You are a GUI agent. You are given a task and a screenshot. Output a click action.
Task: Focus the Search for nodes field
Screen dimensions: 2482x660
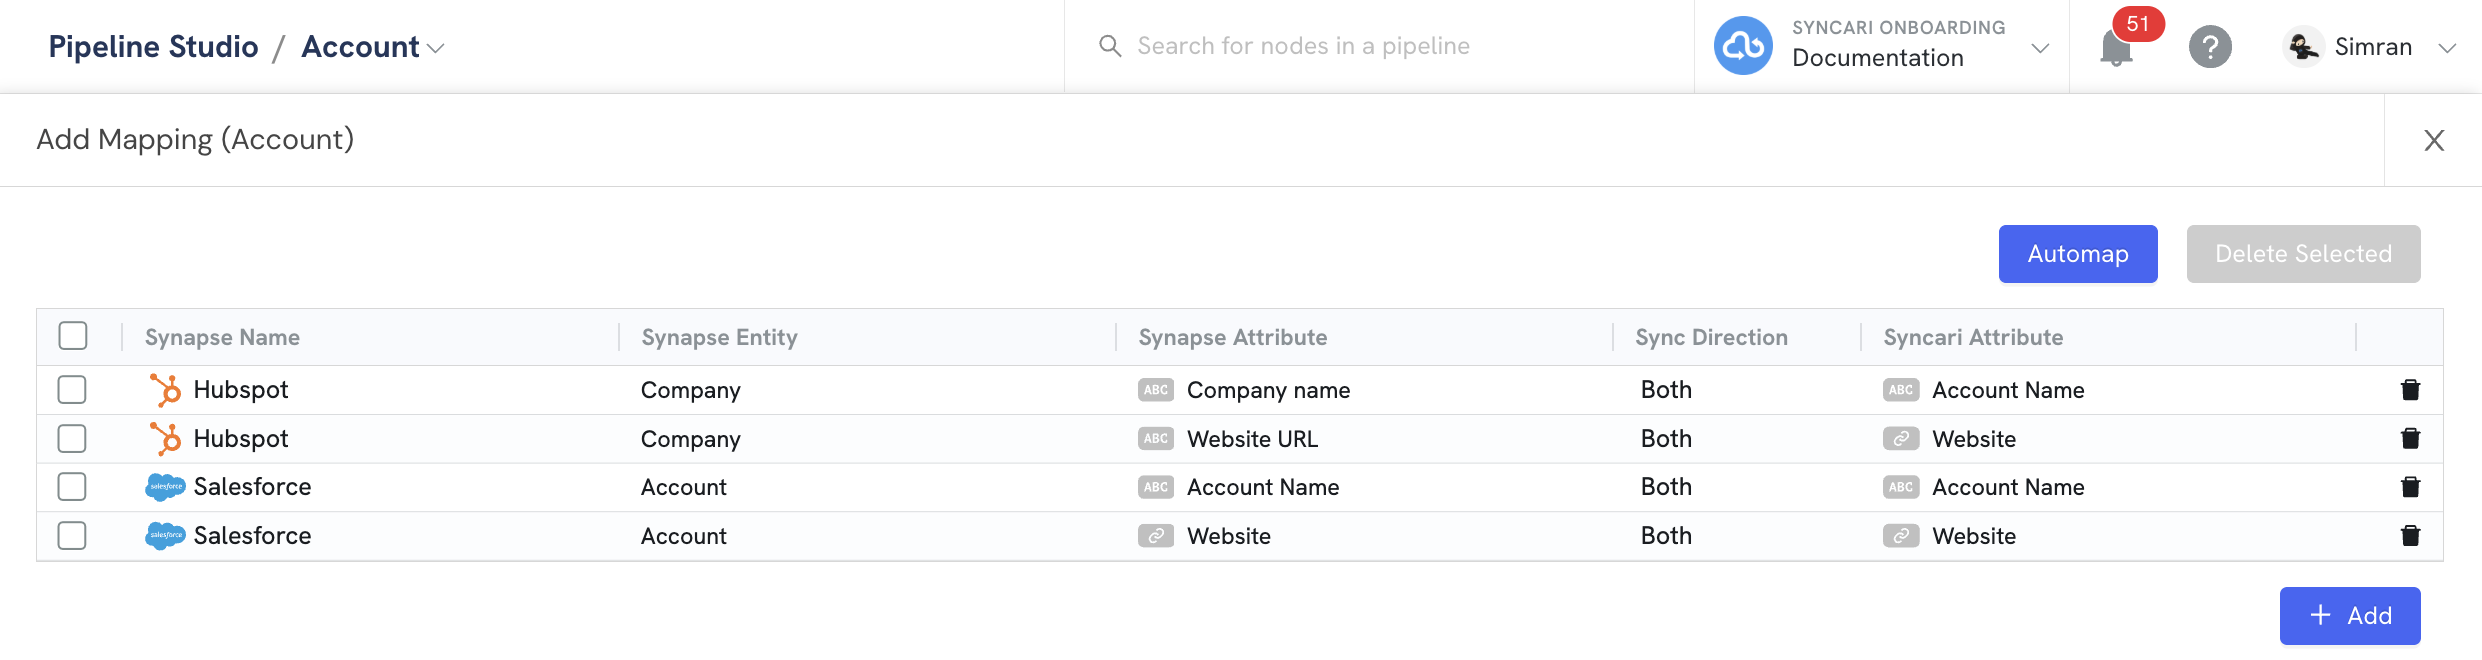click(1390, 46)
